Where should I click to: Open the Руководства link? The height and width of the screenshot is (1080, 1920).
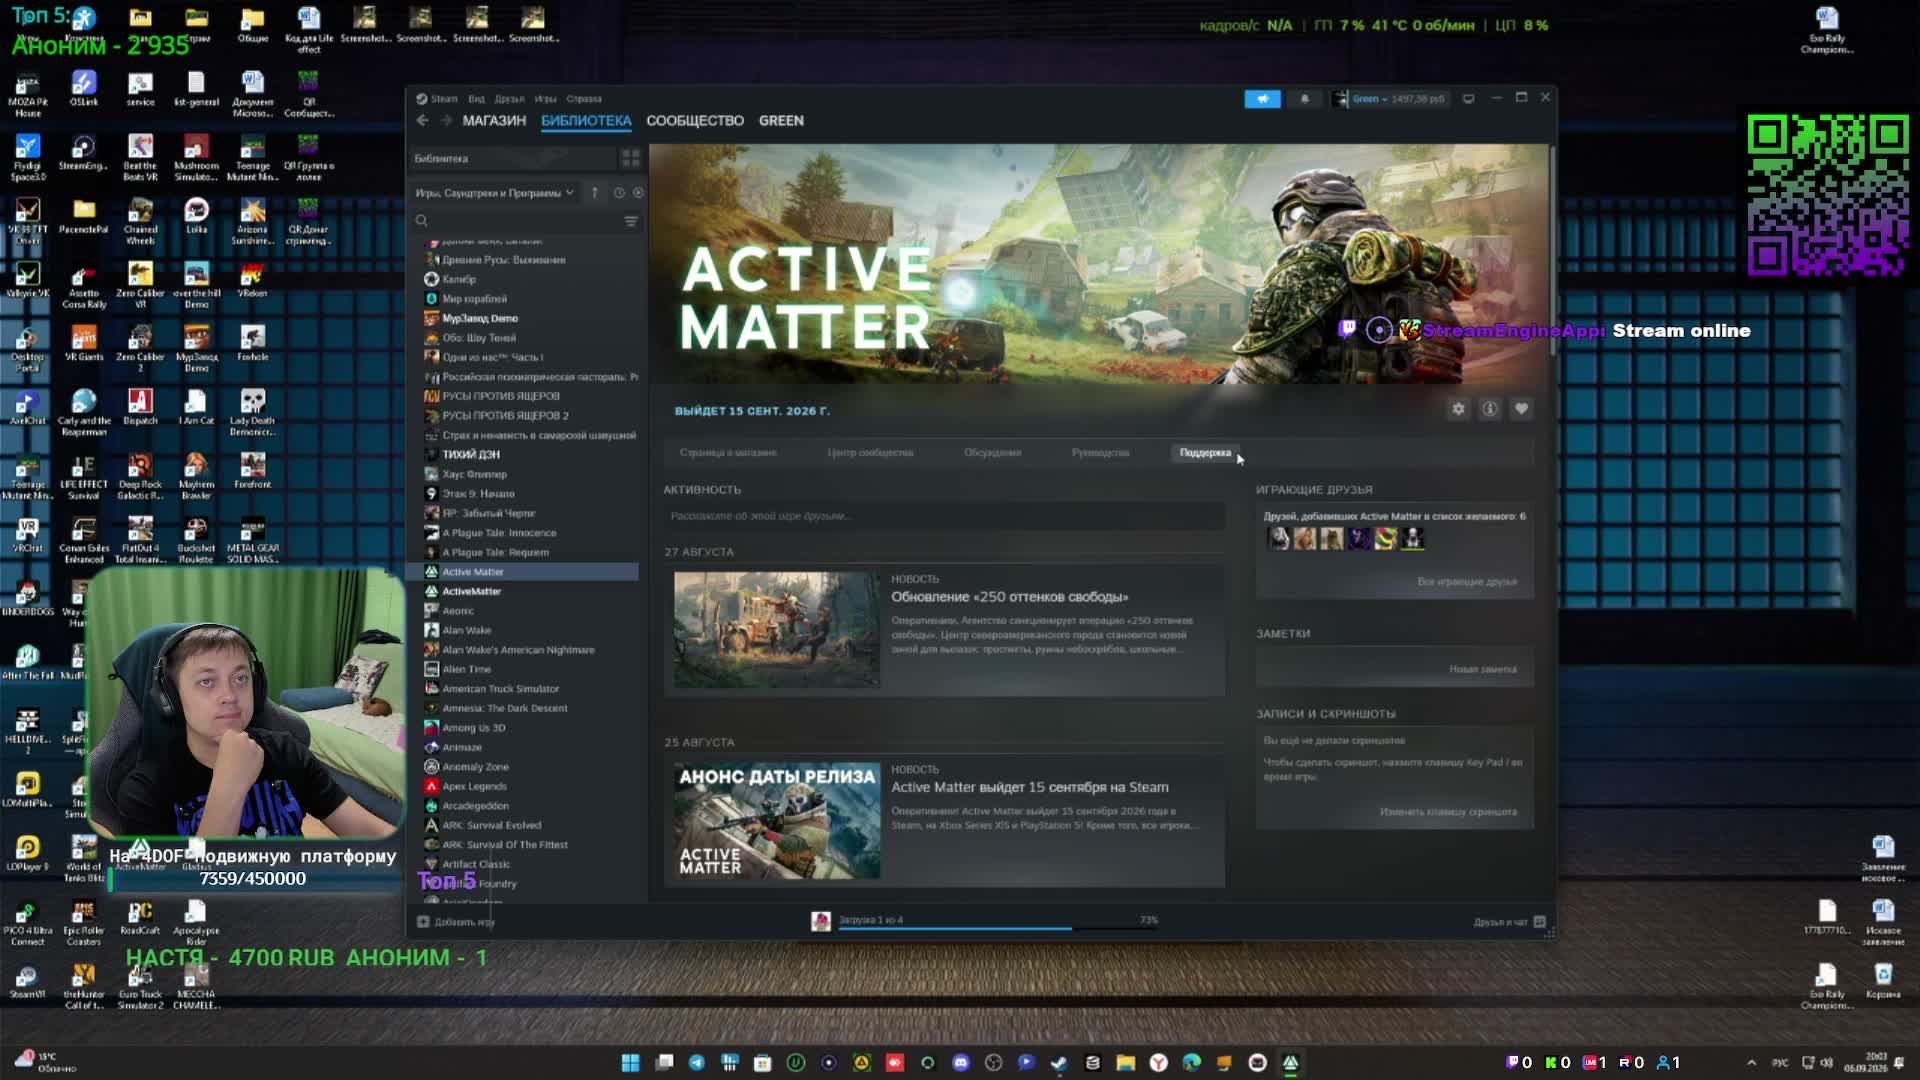1100,453
